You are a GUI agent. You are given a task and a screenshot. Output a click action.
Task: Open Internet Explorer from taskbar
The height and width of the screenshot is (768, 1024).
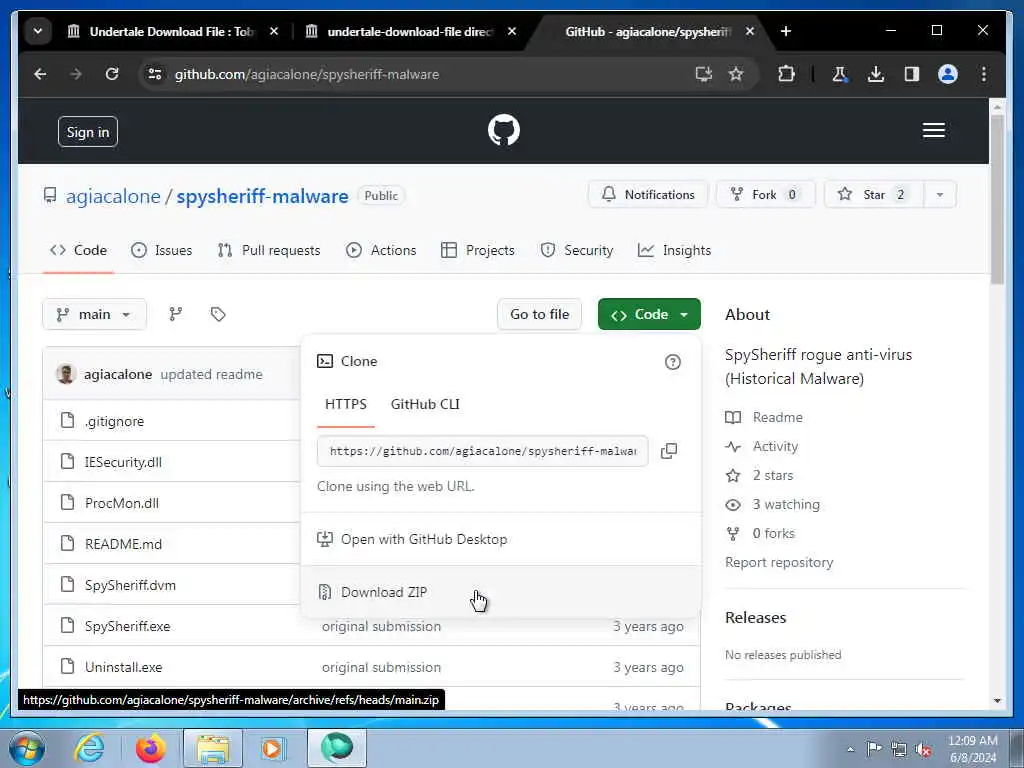(x=88, y=748)
